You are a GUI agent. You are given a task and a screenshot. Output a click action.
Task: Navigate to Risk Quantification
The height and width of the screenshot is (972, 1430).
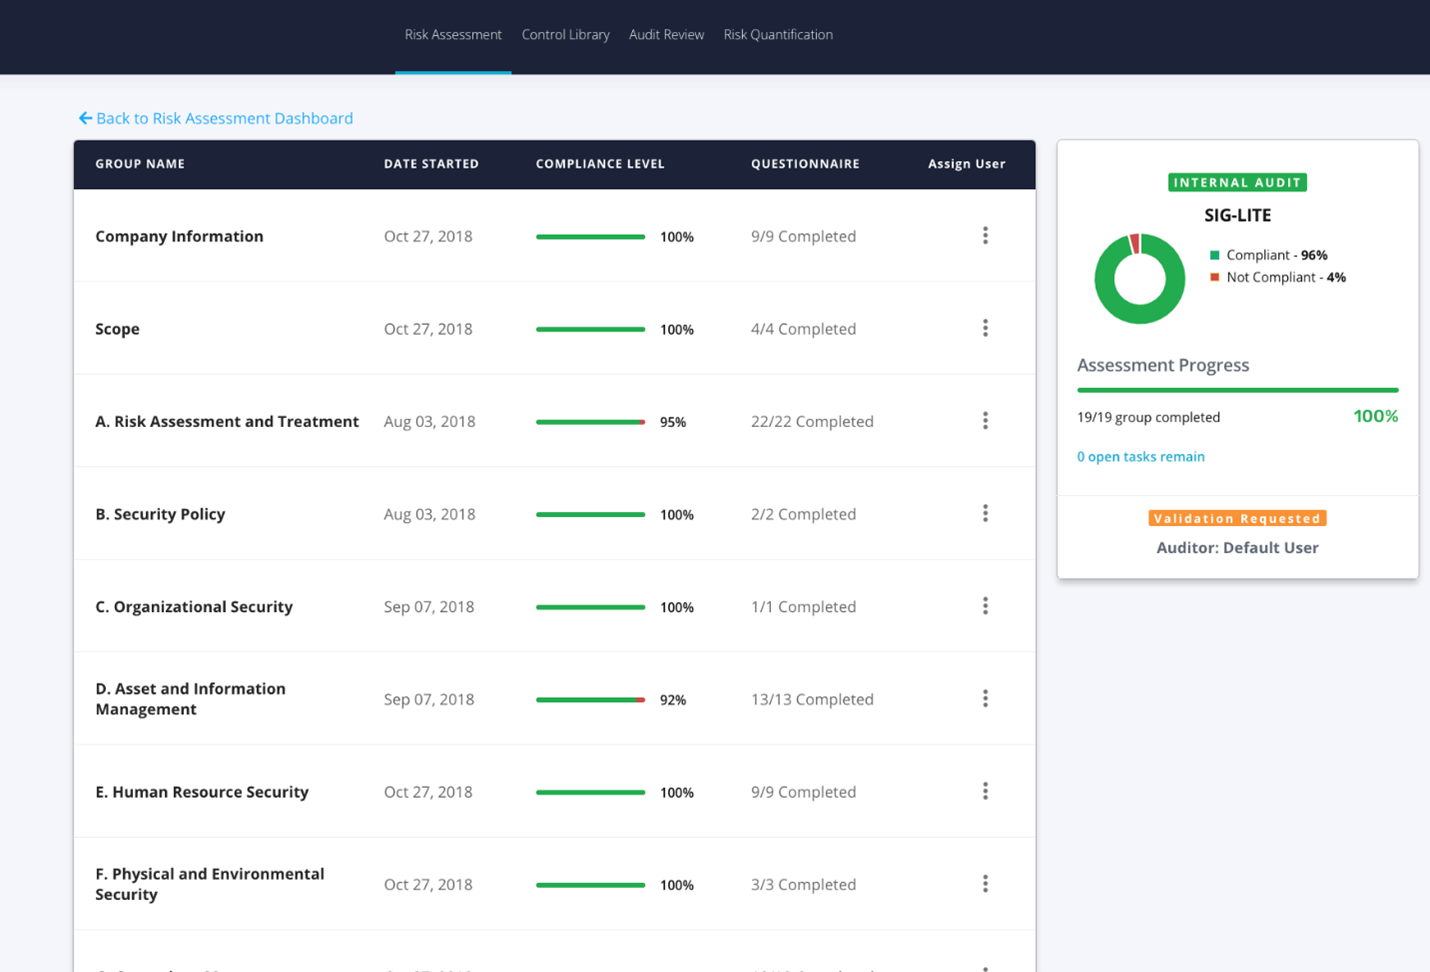click(778, 34)
